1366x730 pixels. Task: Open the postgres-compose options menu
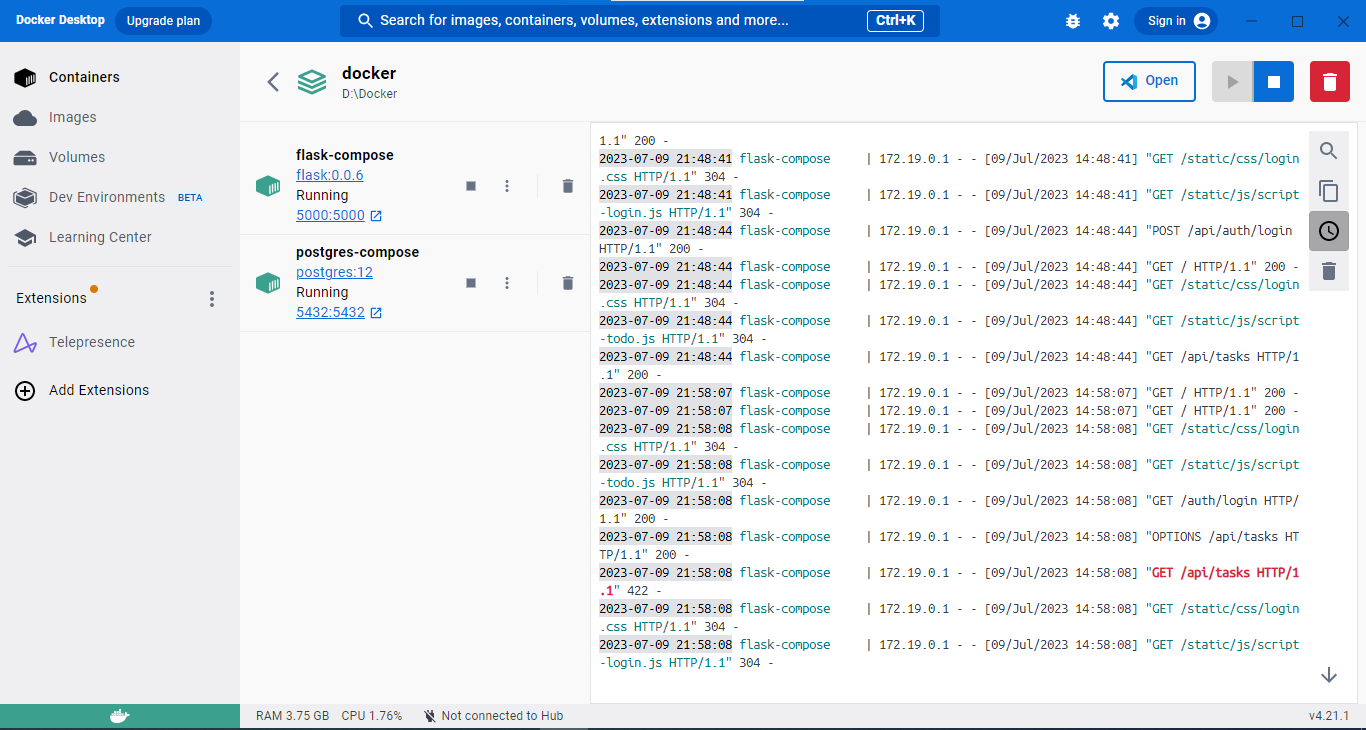pos(507,283)
